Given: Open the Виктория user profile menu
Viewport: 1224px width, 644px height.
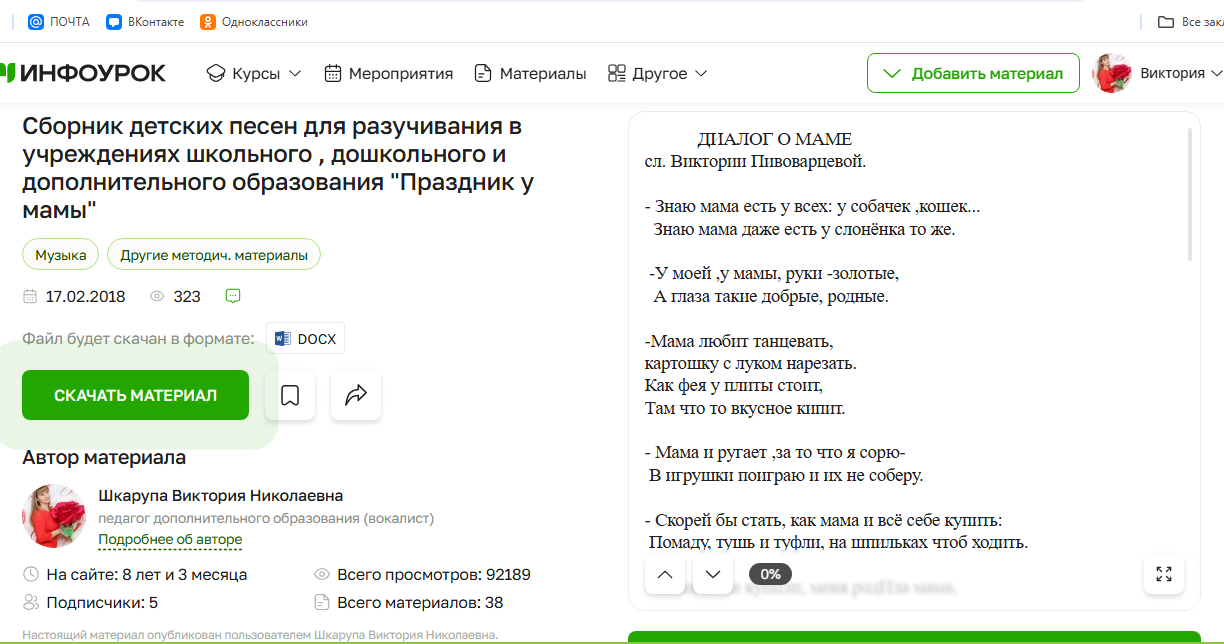Looking at the screenshot, I should click(1159, 73).
